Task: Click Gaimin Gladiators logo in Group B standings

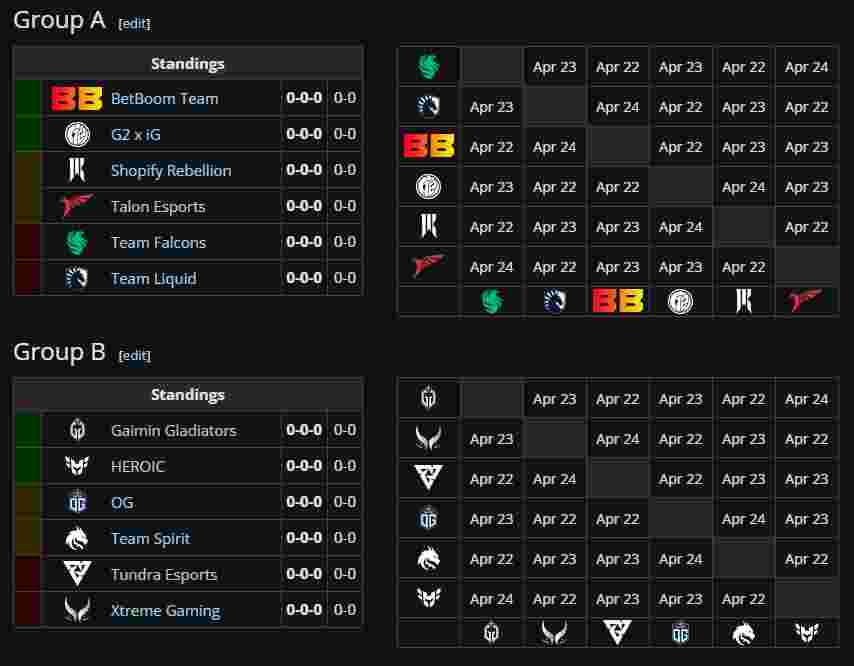Action: pos(77,430)
